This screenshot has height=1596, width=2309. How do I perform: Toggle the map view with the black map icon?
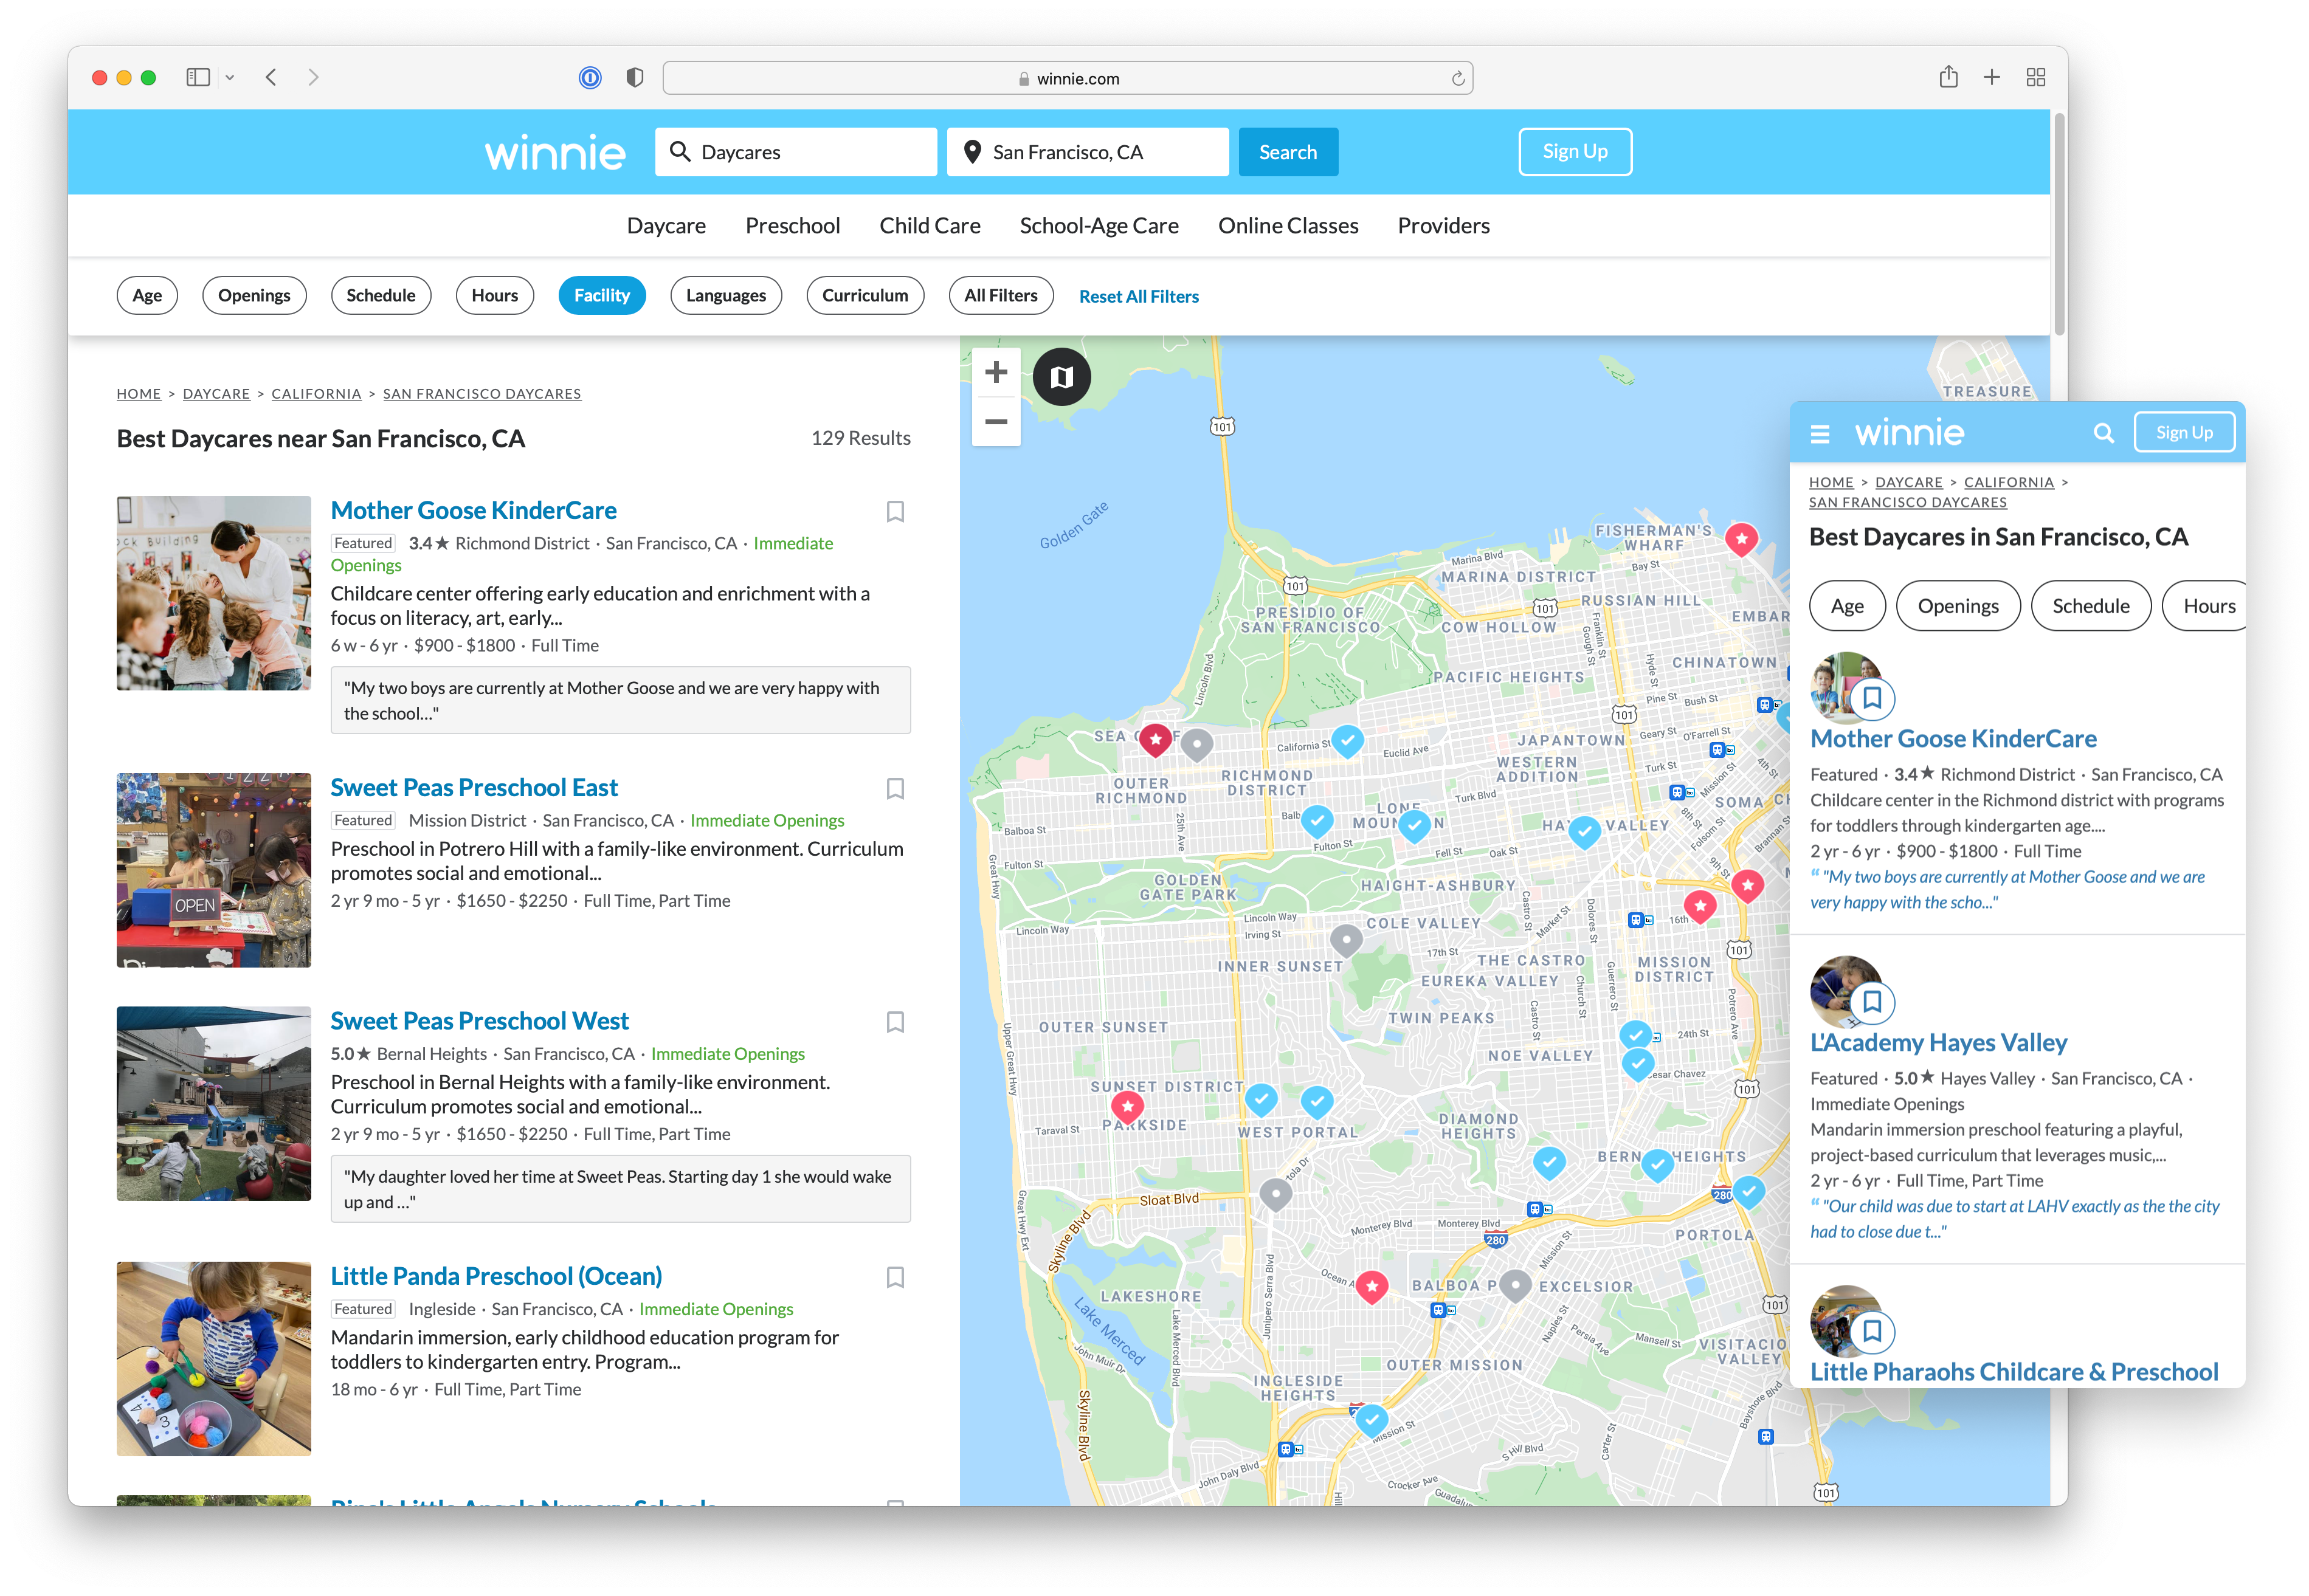(x=1061, y=376)
